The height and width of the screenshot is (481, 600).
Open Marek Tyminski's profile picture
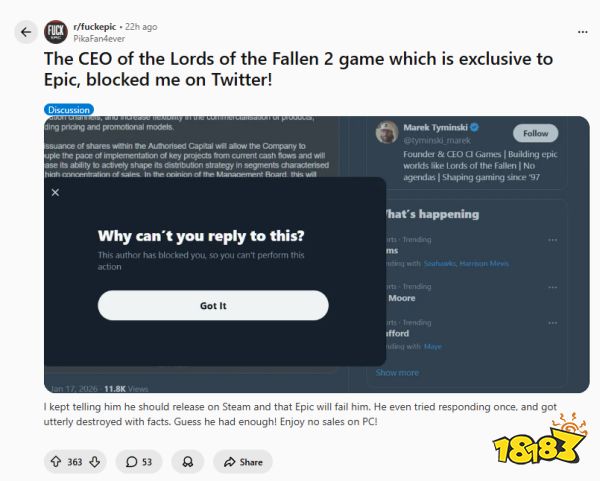(386, 133)
